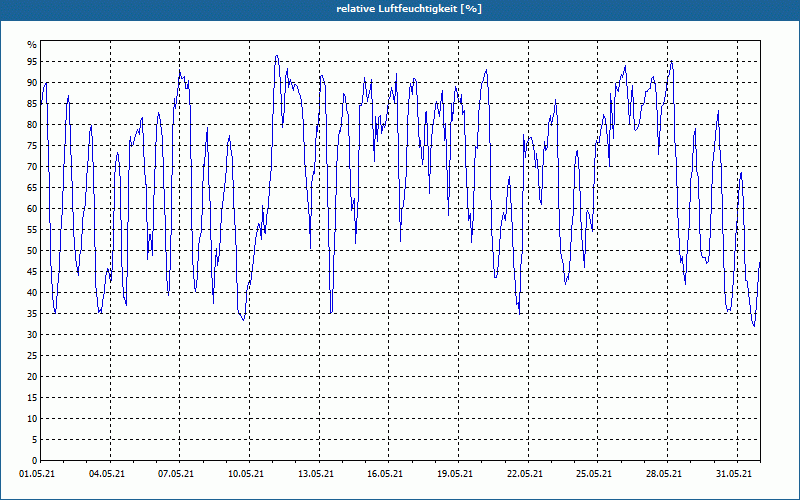The width and height of the screenshot is (800, 500).
Task: Click the chart title 'relative Luftfeuchtigkeit [%]'
Action: pos(409,9)
